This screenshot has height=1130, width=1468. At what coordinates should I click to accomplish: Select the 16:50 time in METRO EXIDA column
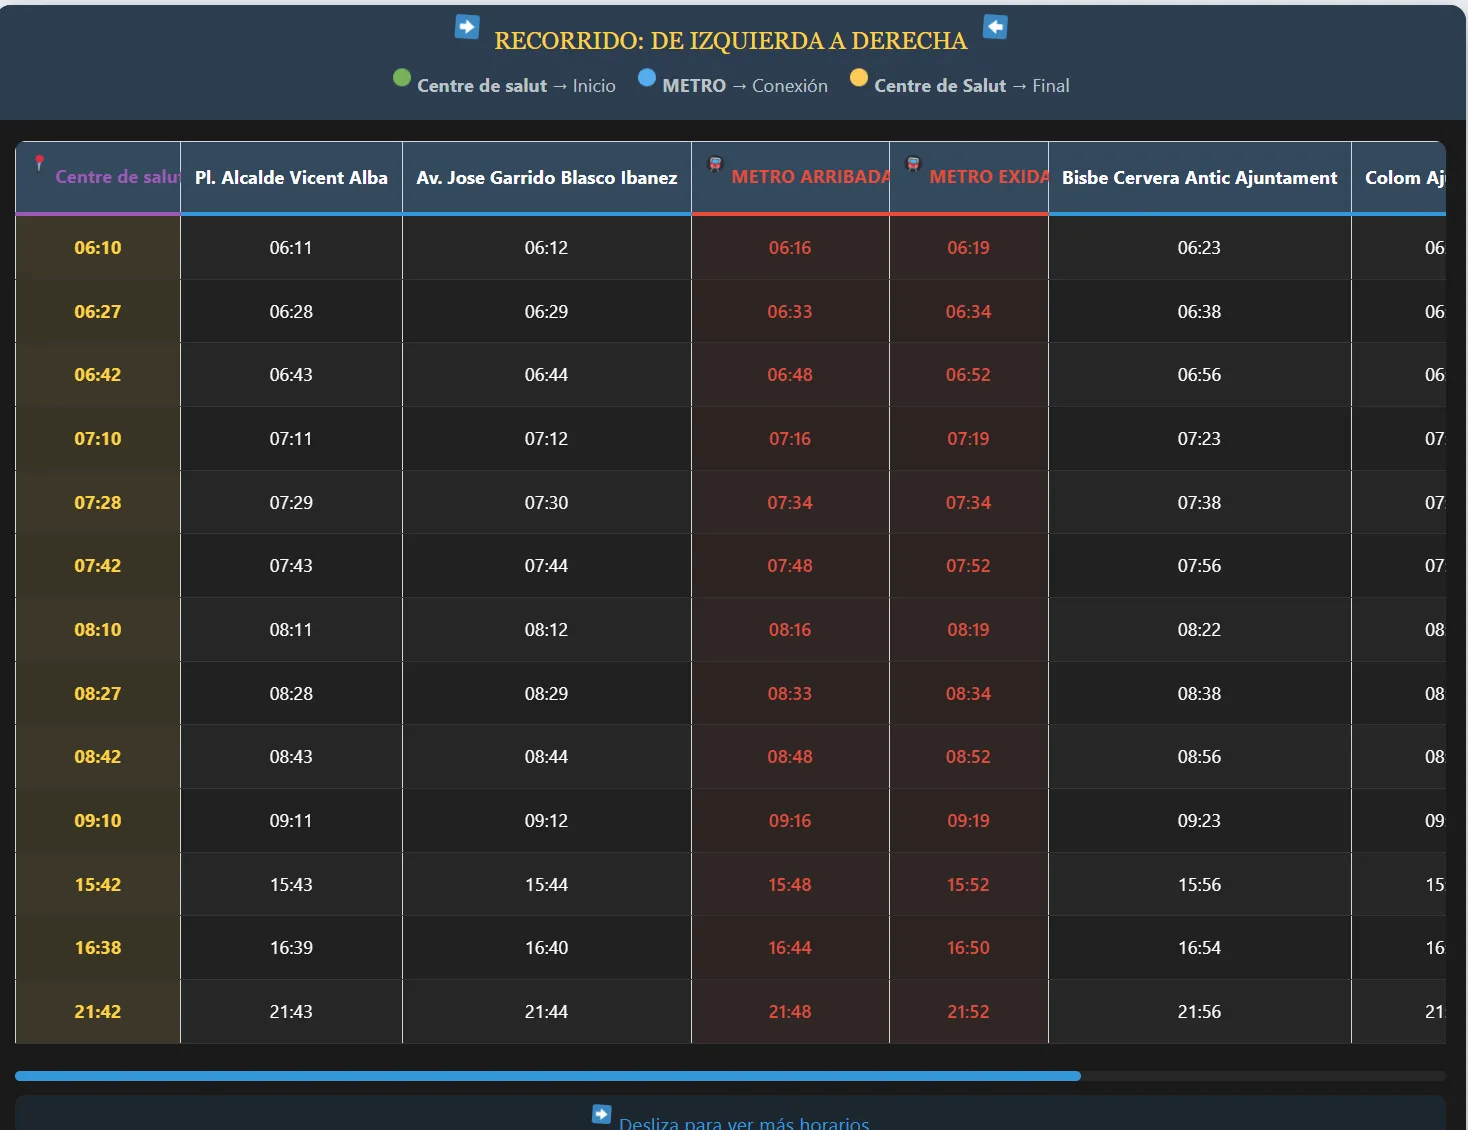968,948
